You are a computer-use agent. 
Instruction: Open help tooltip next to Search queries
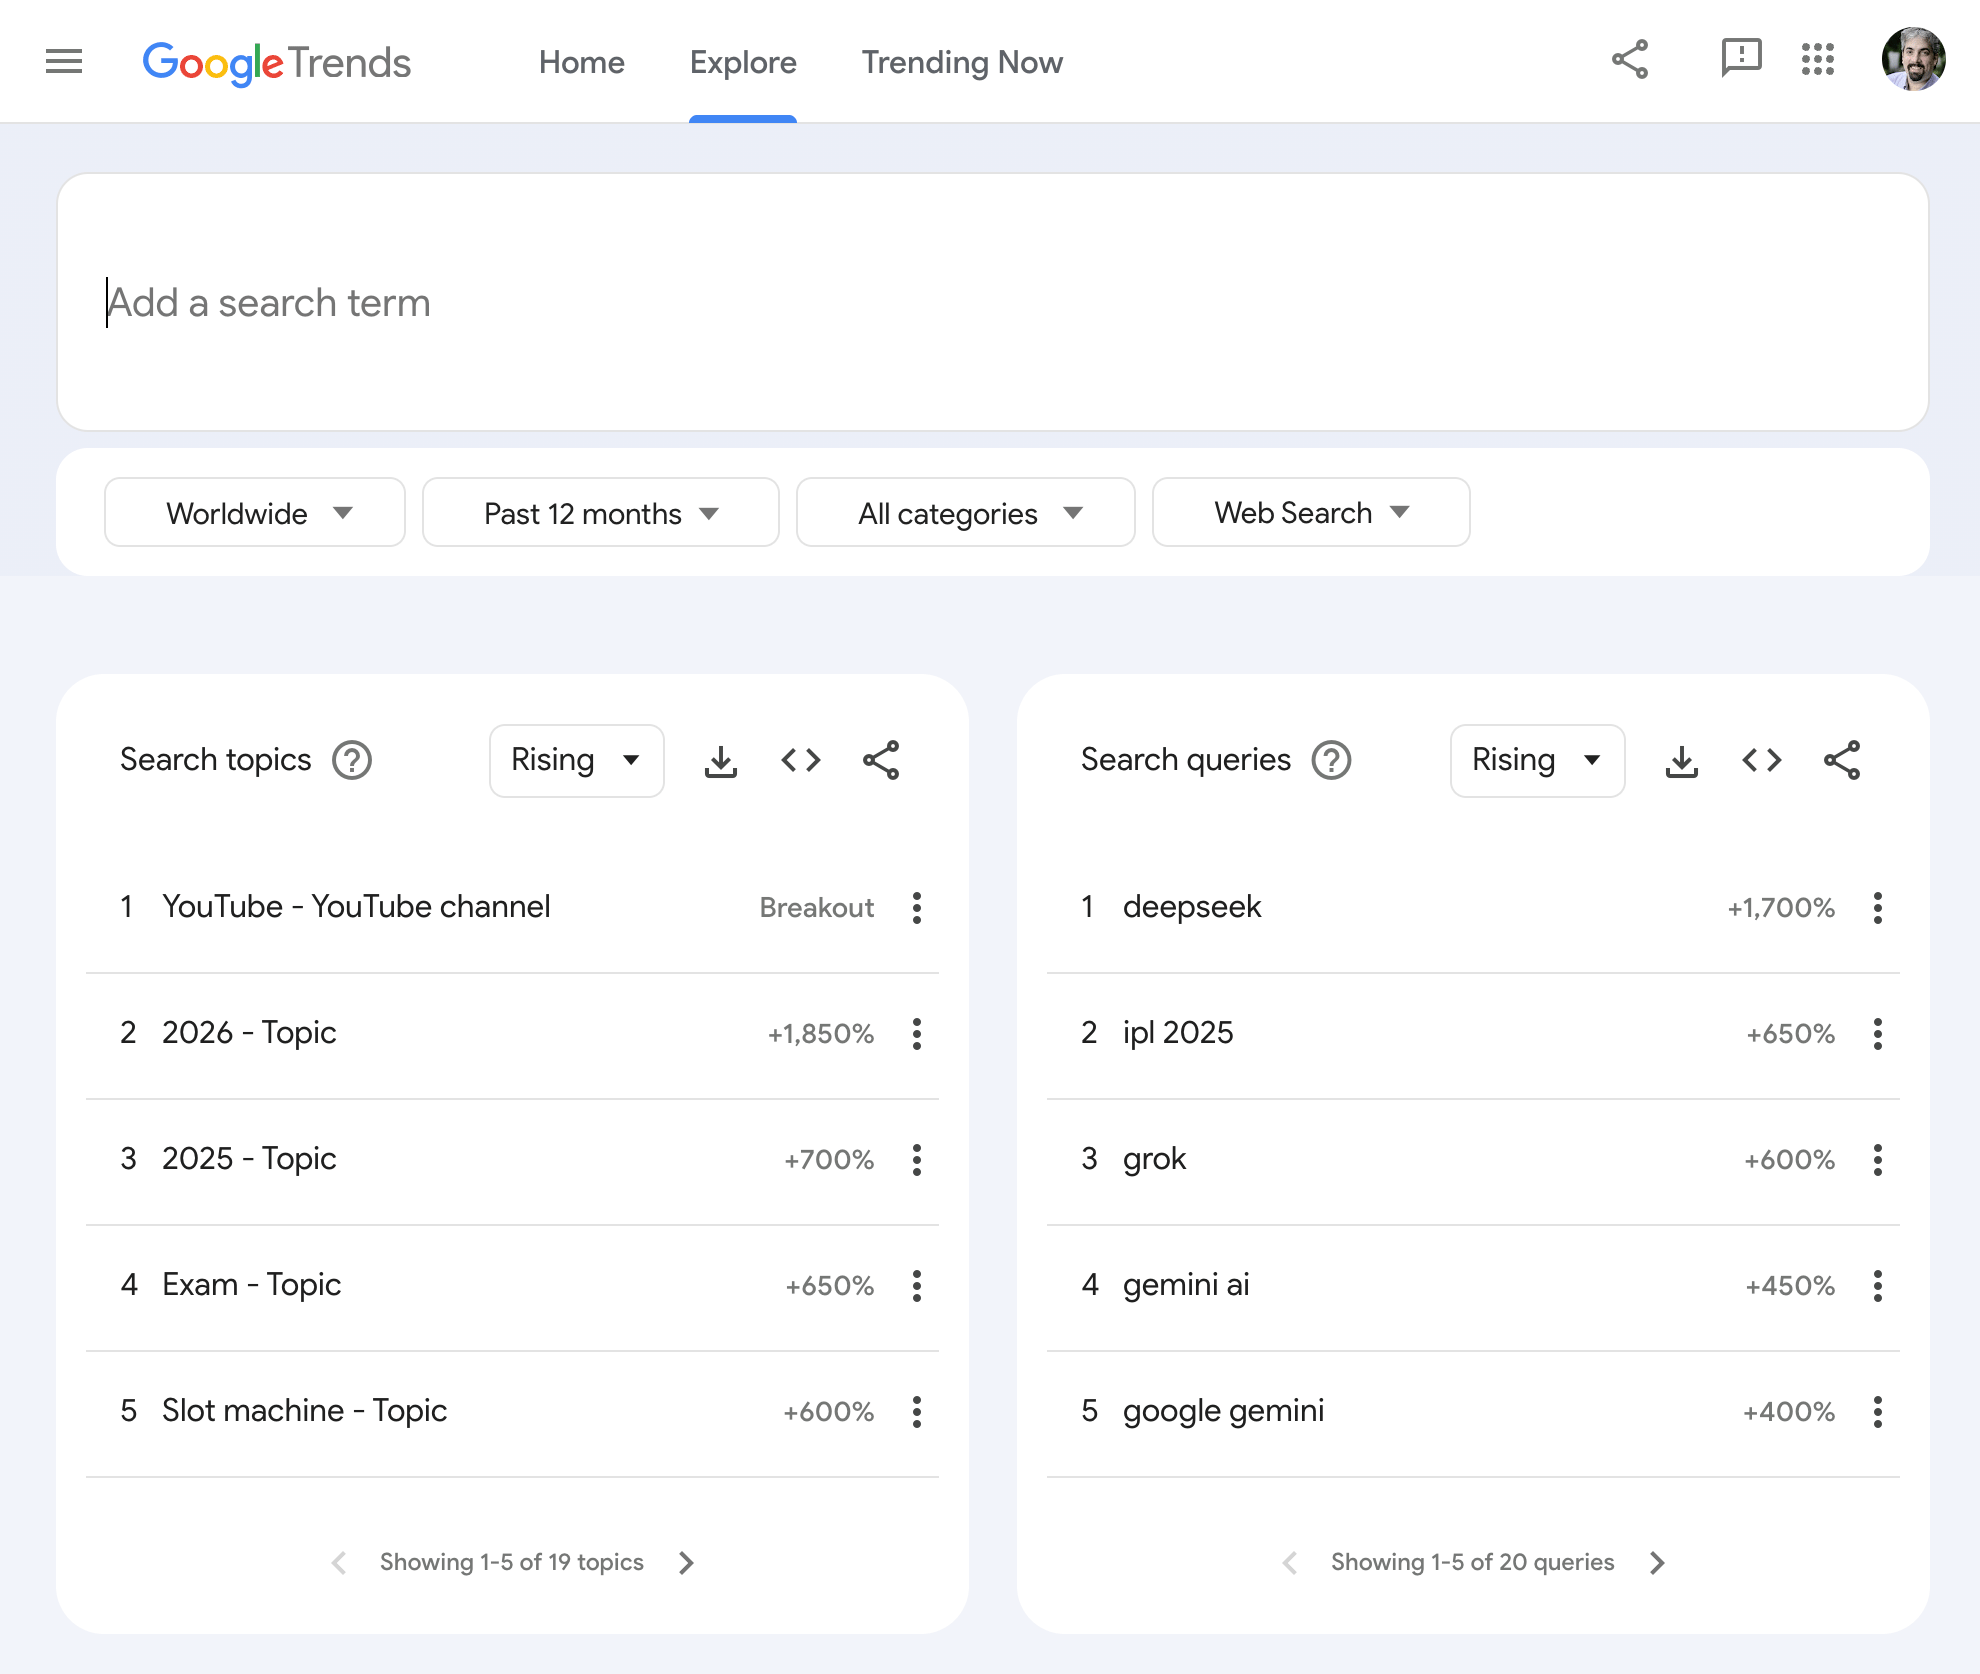click(x=1331, y=760)
